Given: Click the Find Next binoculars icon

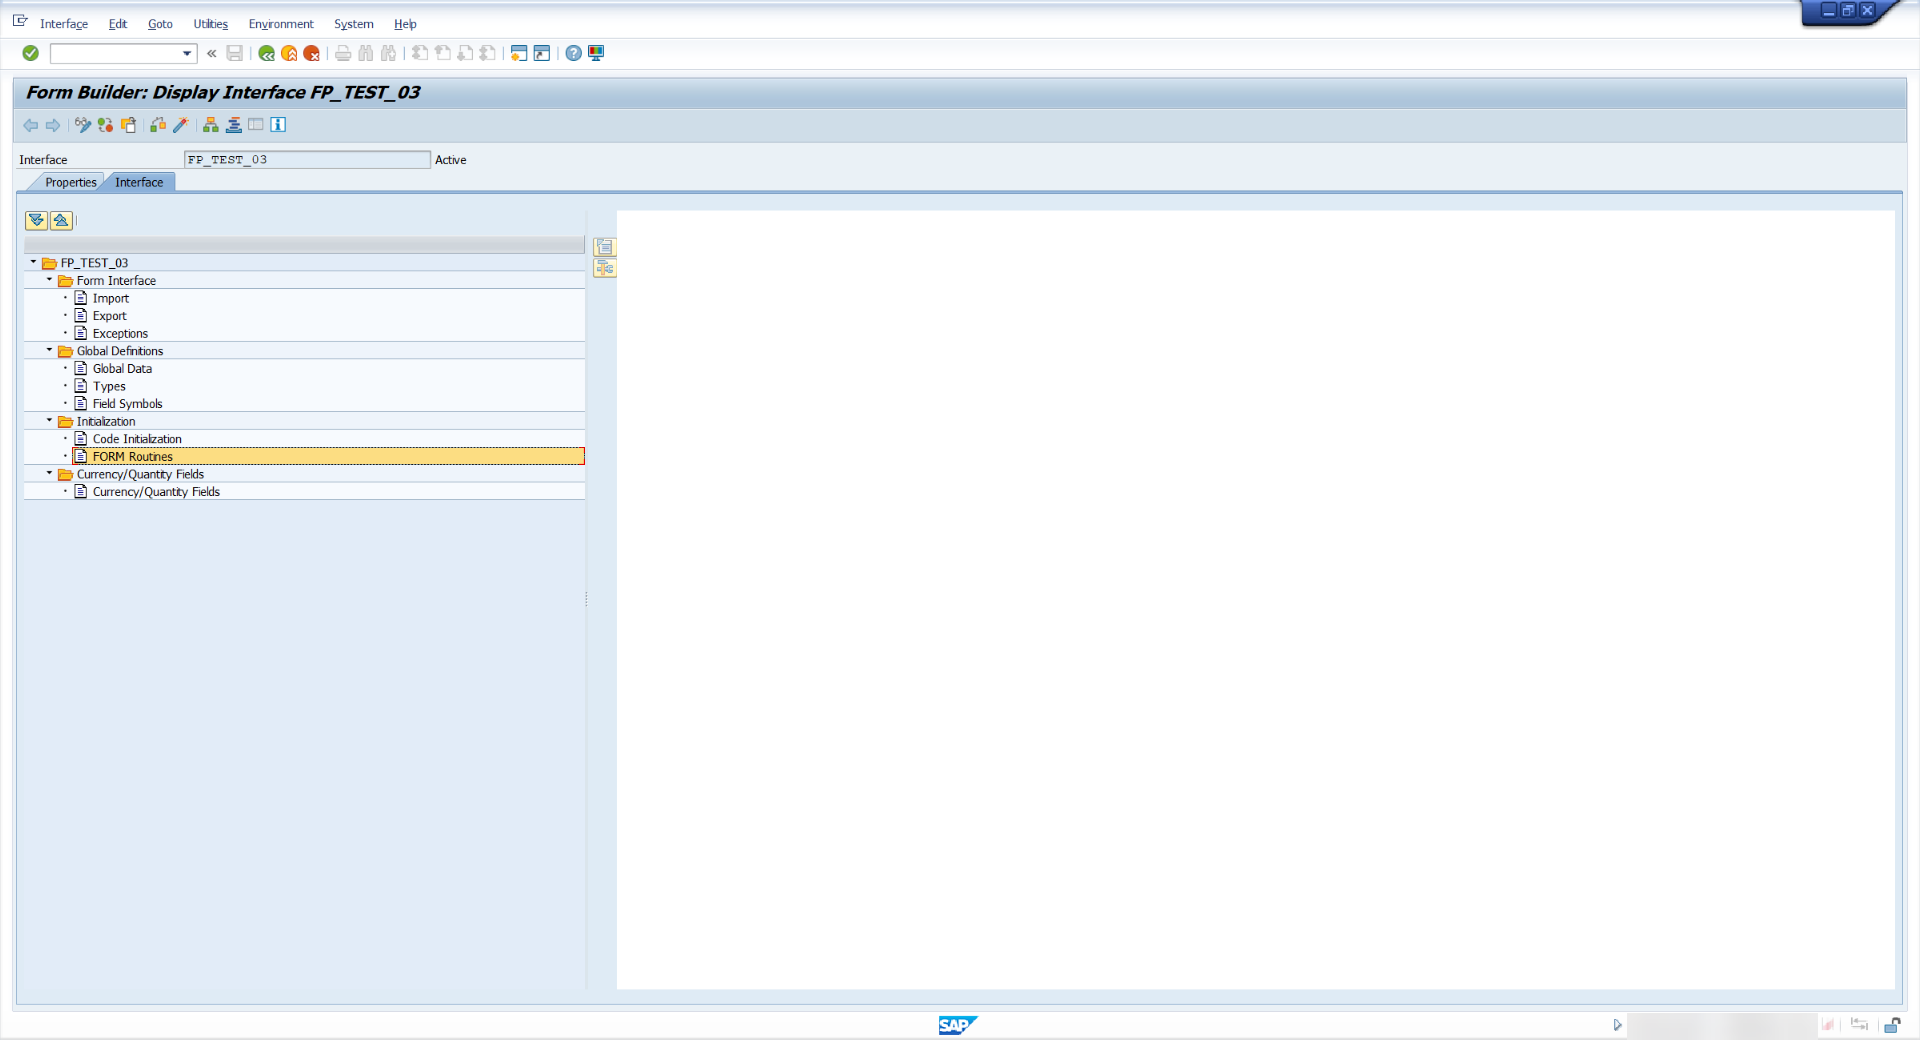Looking at the screenshot, I should click(389, 53).
